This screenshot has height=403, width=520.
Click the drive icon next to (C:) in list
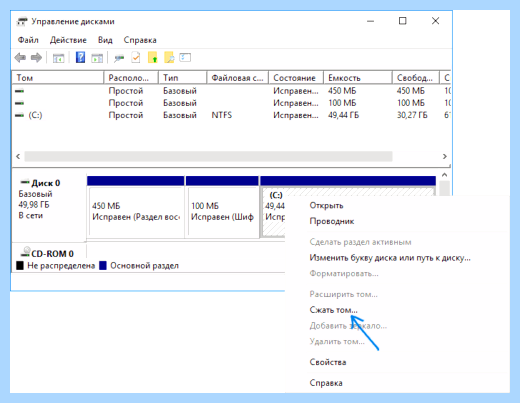pos(20,115)
